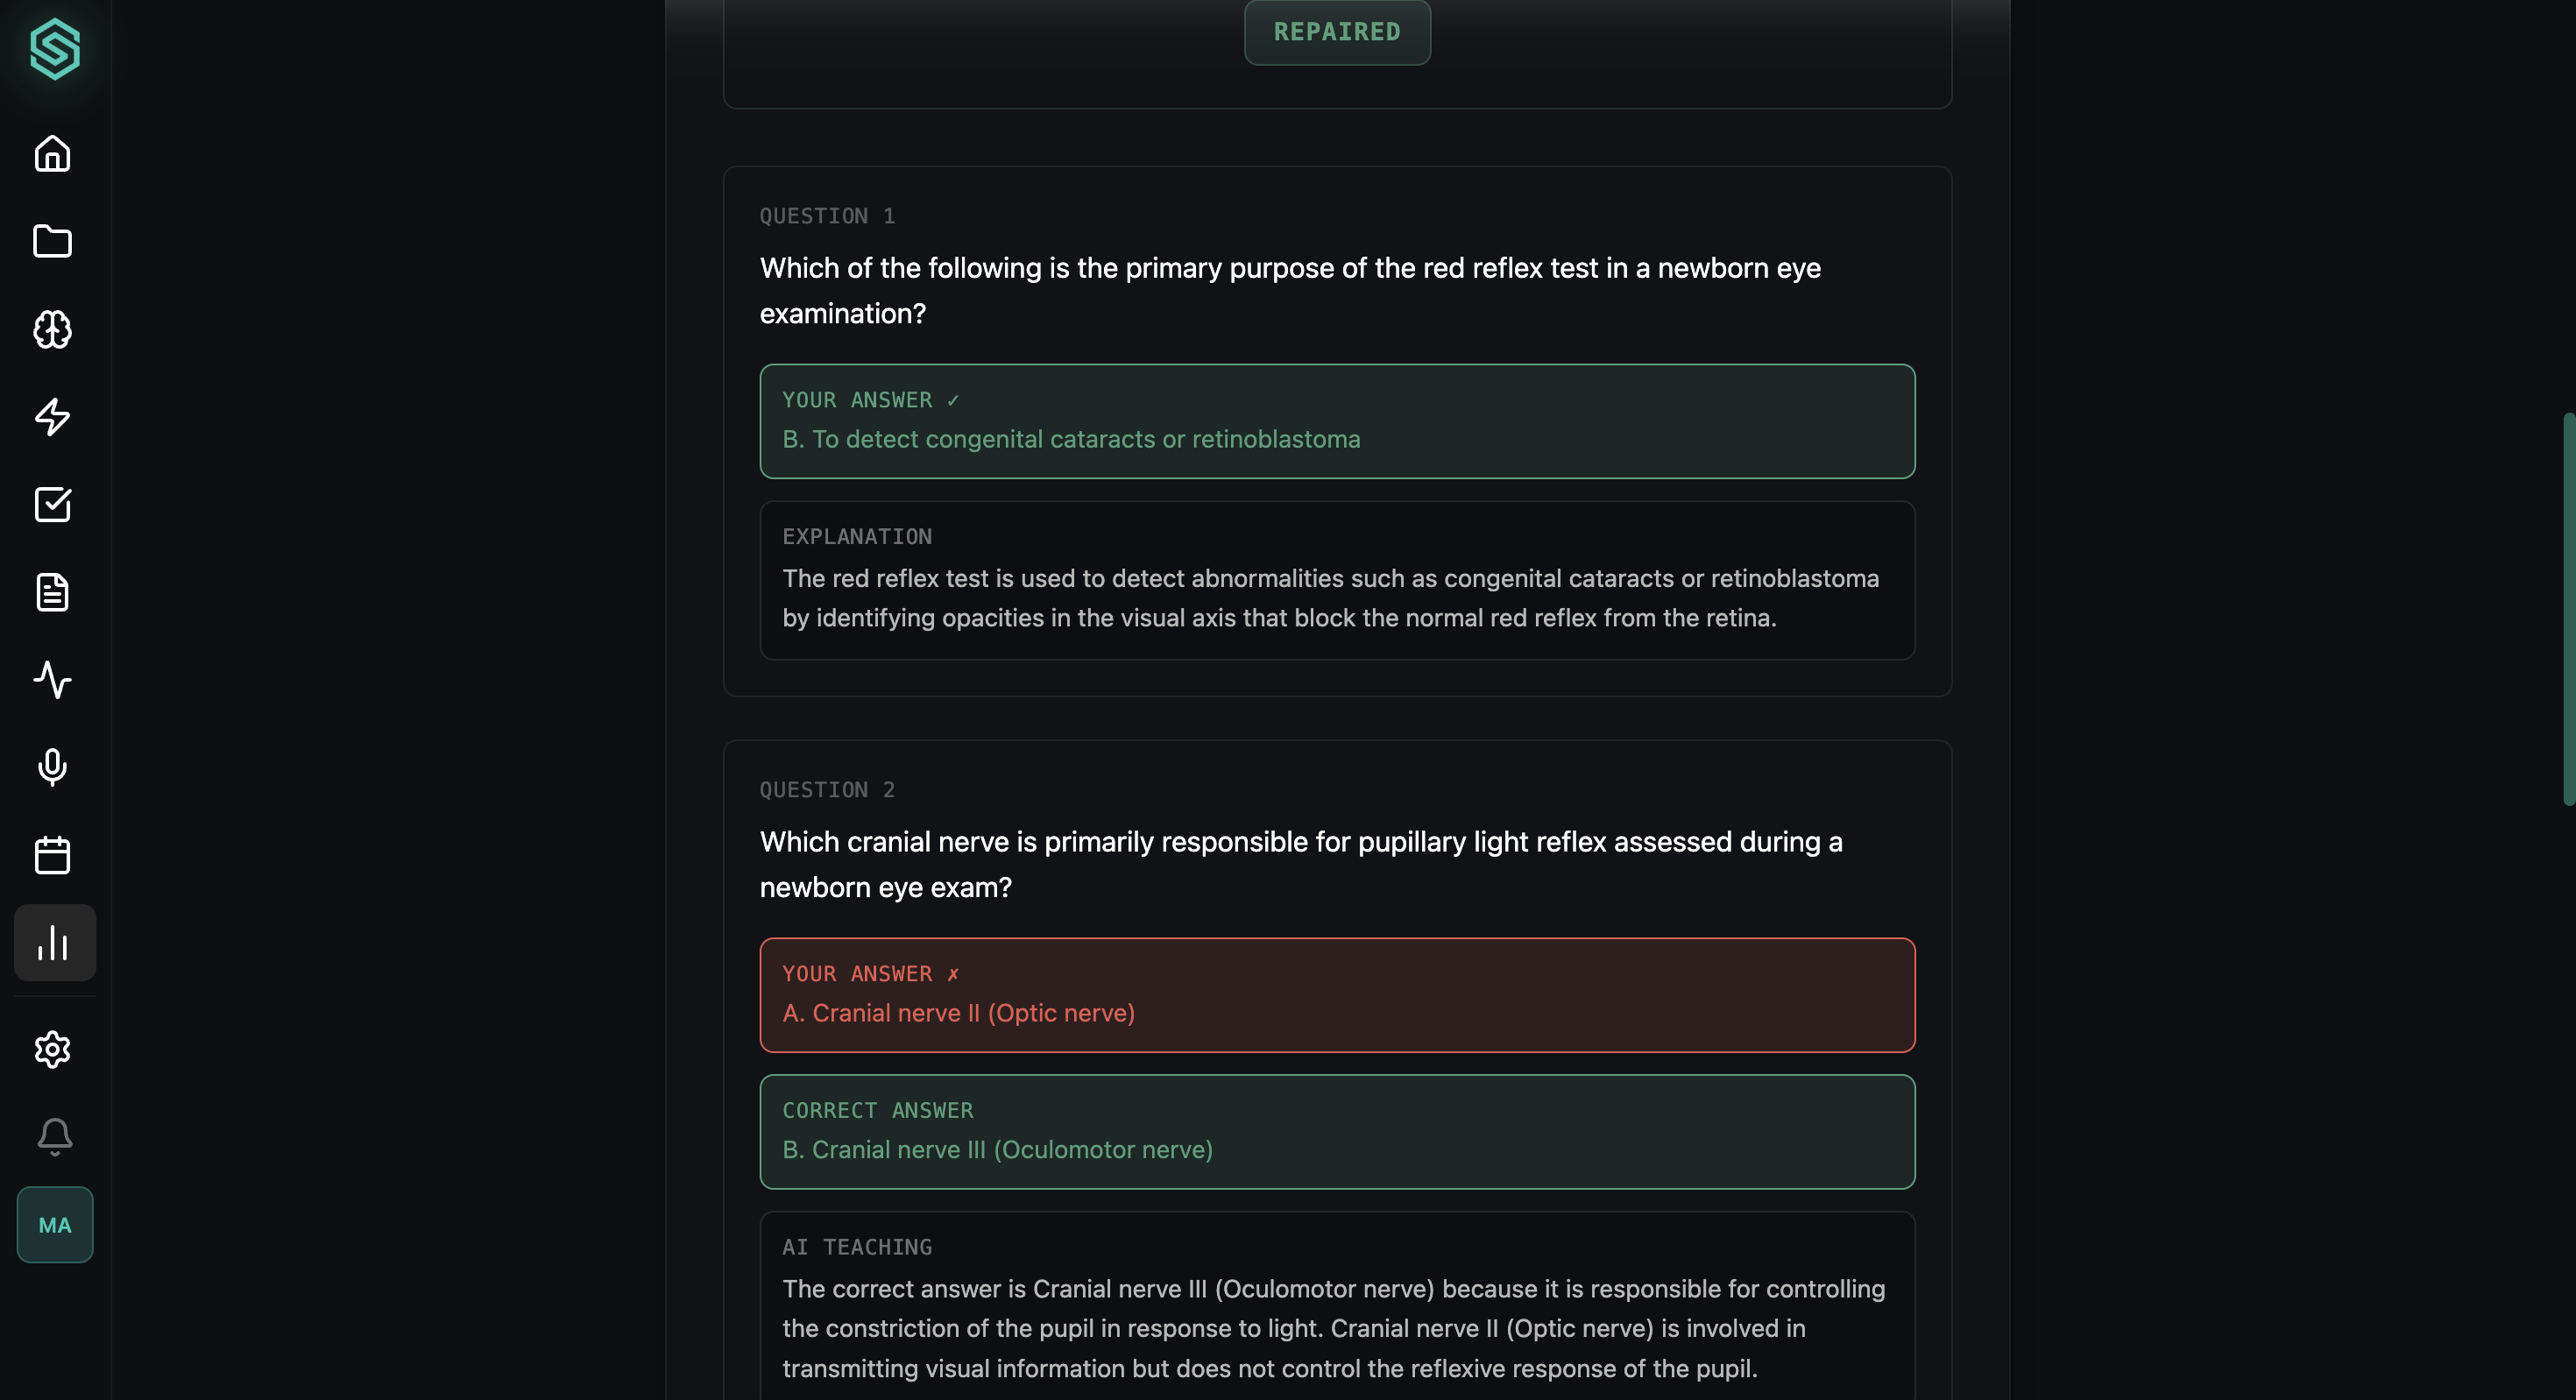Click the incorrect answer Cranial nerve II box
Image resolution: width=2576 pixels, height=1400 pixels.
pos(1337,995)
